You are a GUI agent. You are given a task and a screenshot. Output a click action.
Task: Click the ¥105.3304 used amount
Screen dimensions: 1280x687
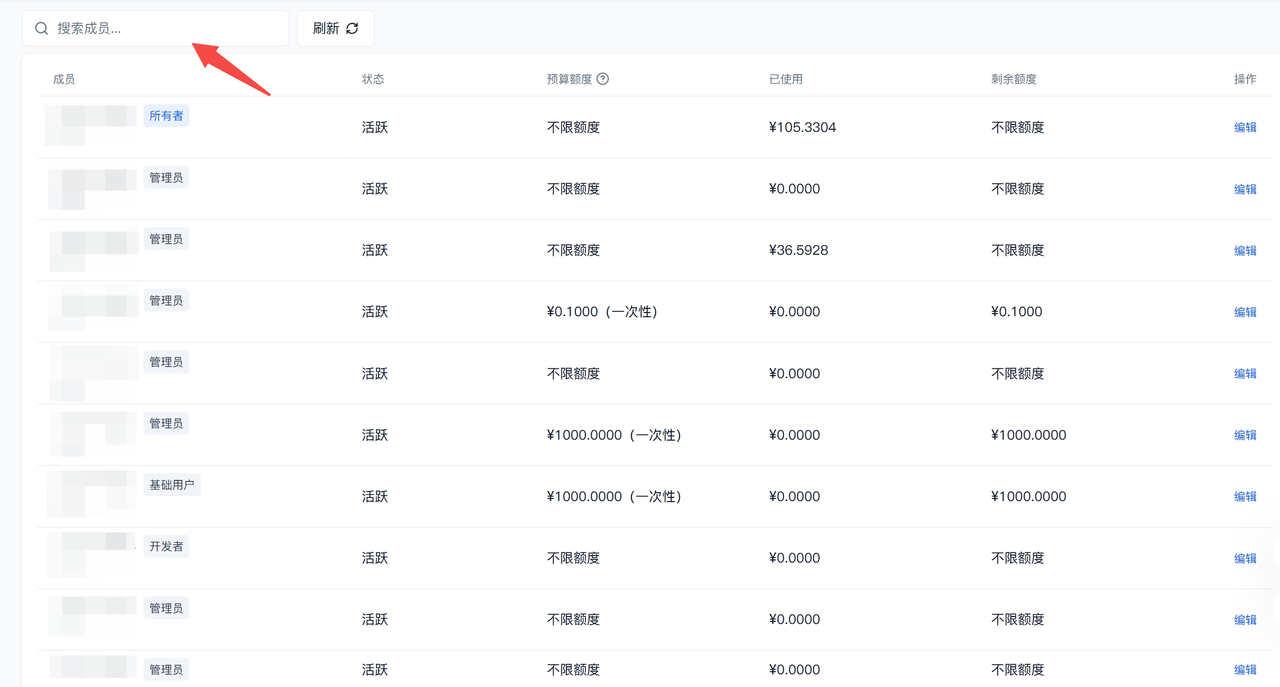(803, 127)
